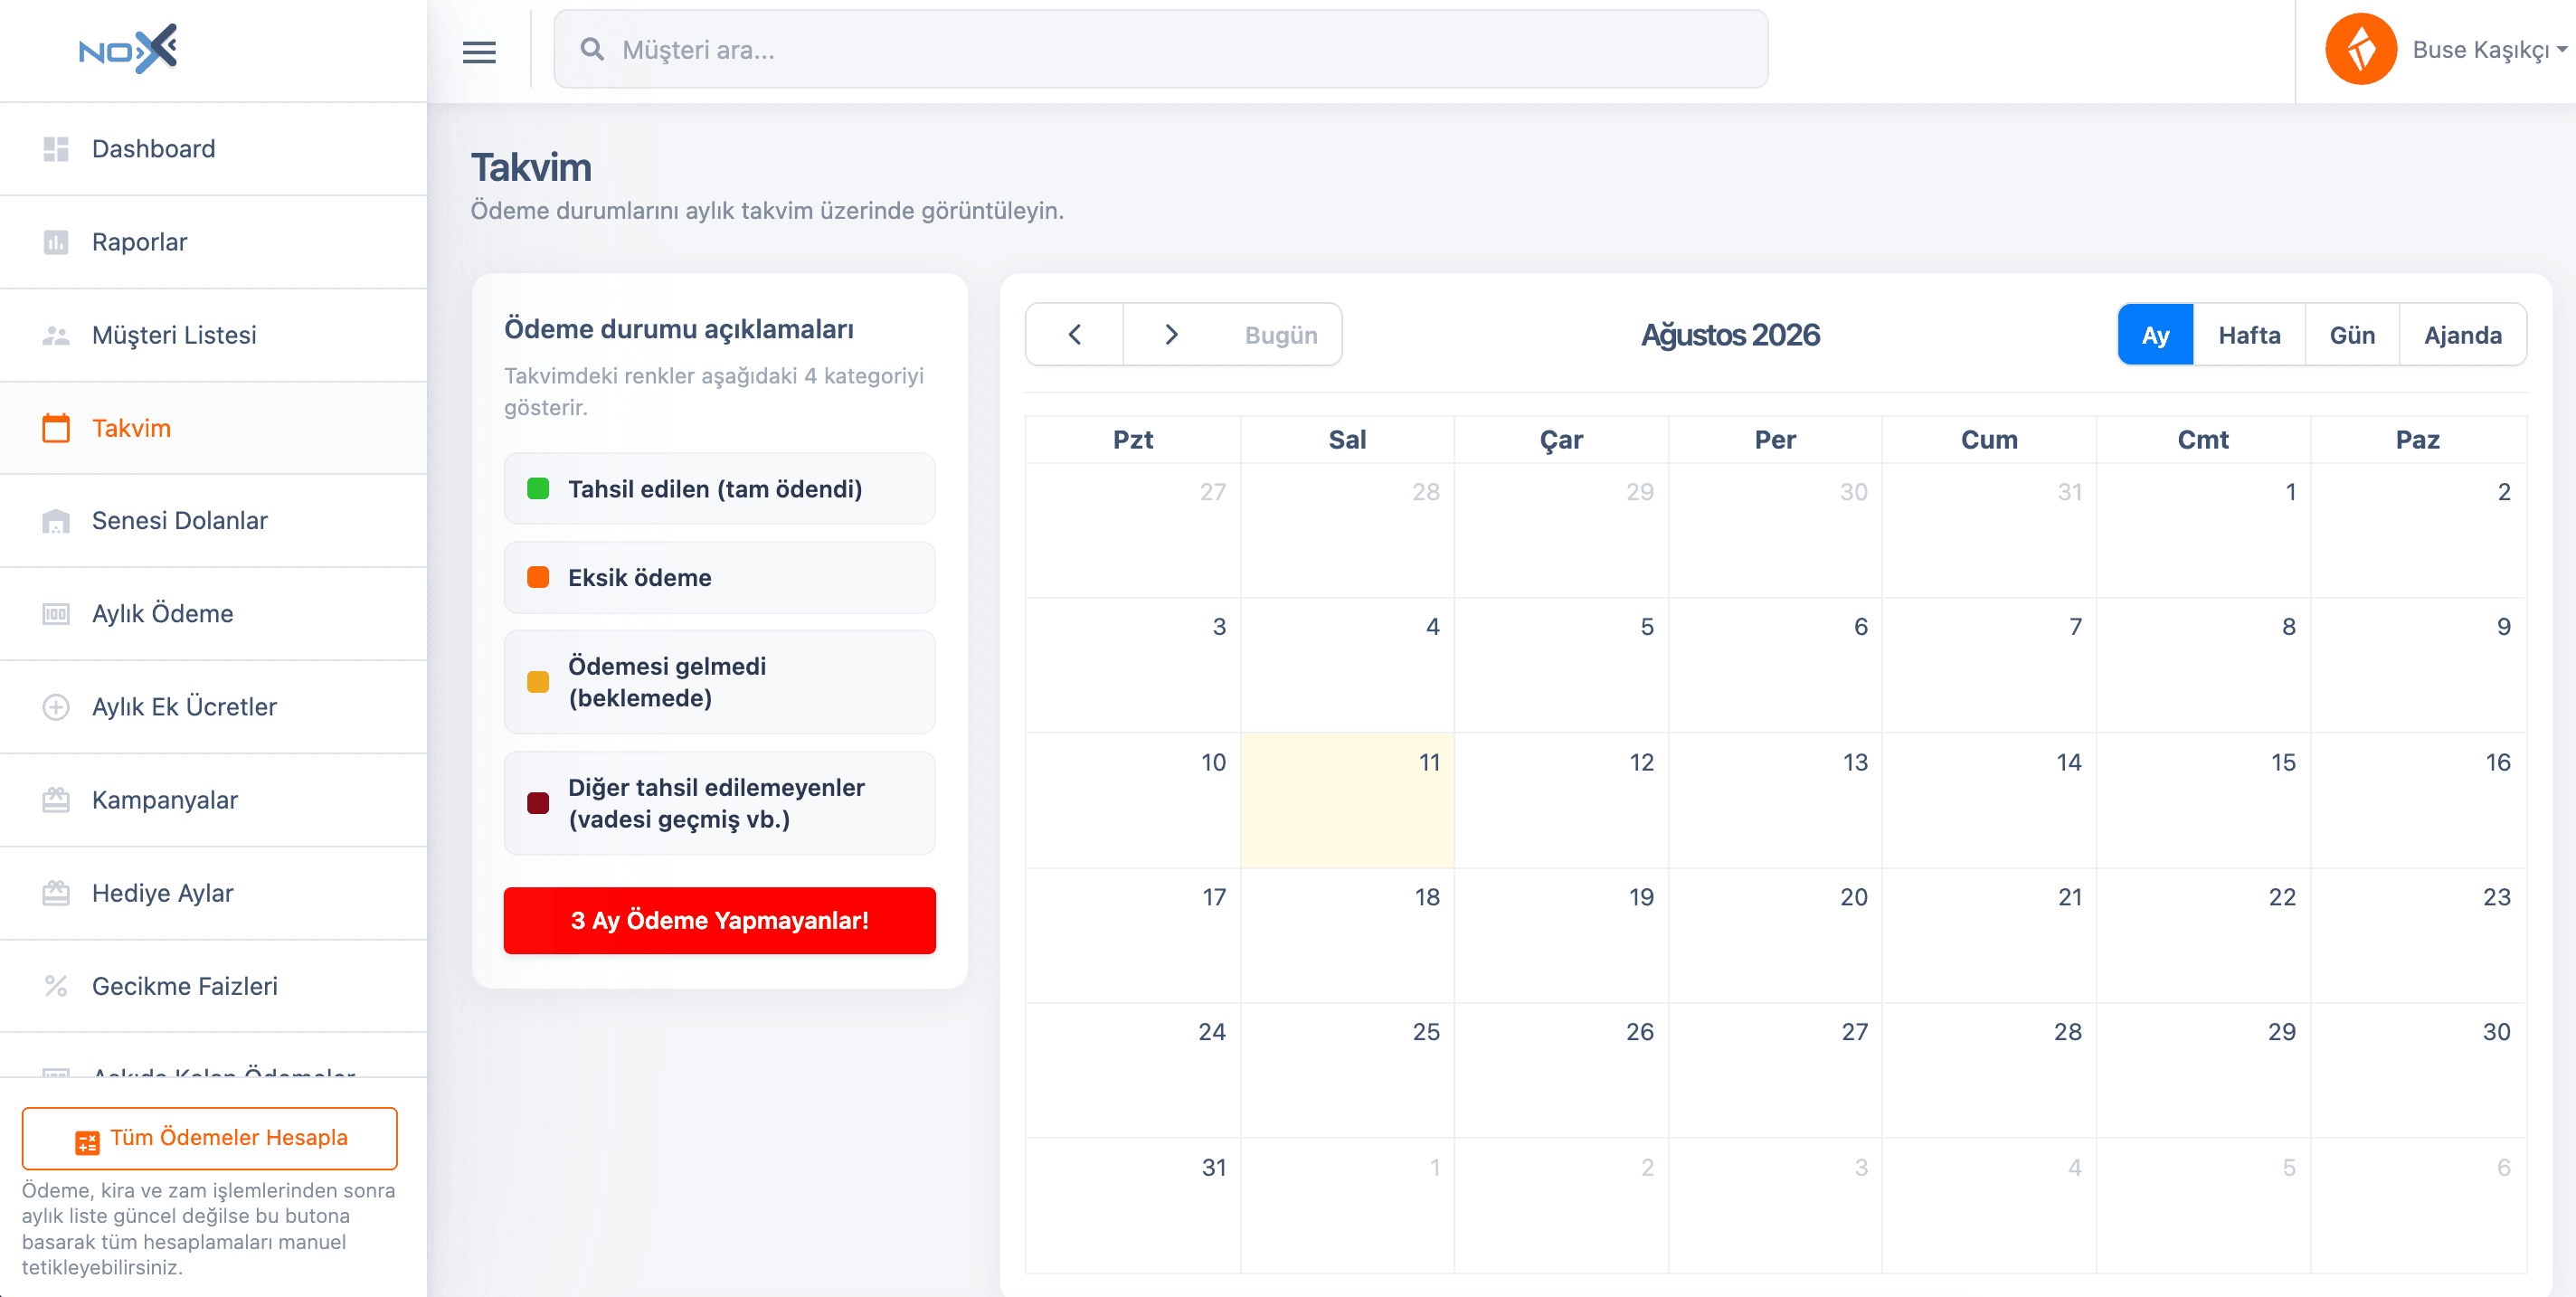Select the Gün calendar view
The height and width of the screenshot is (1297, 2576).
[2352, 335]
